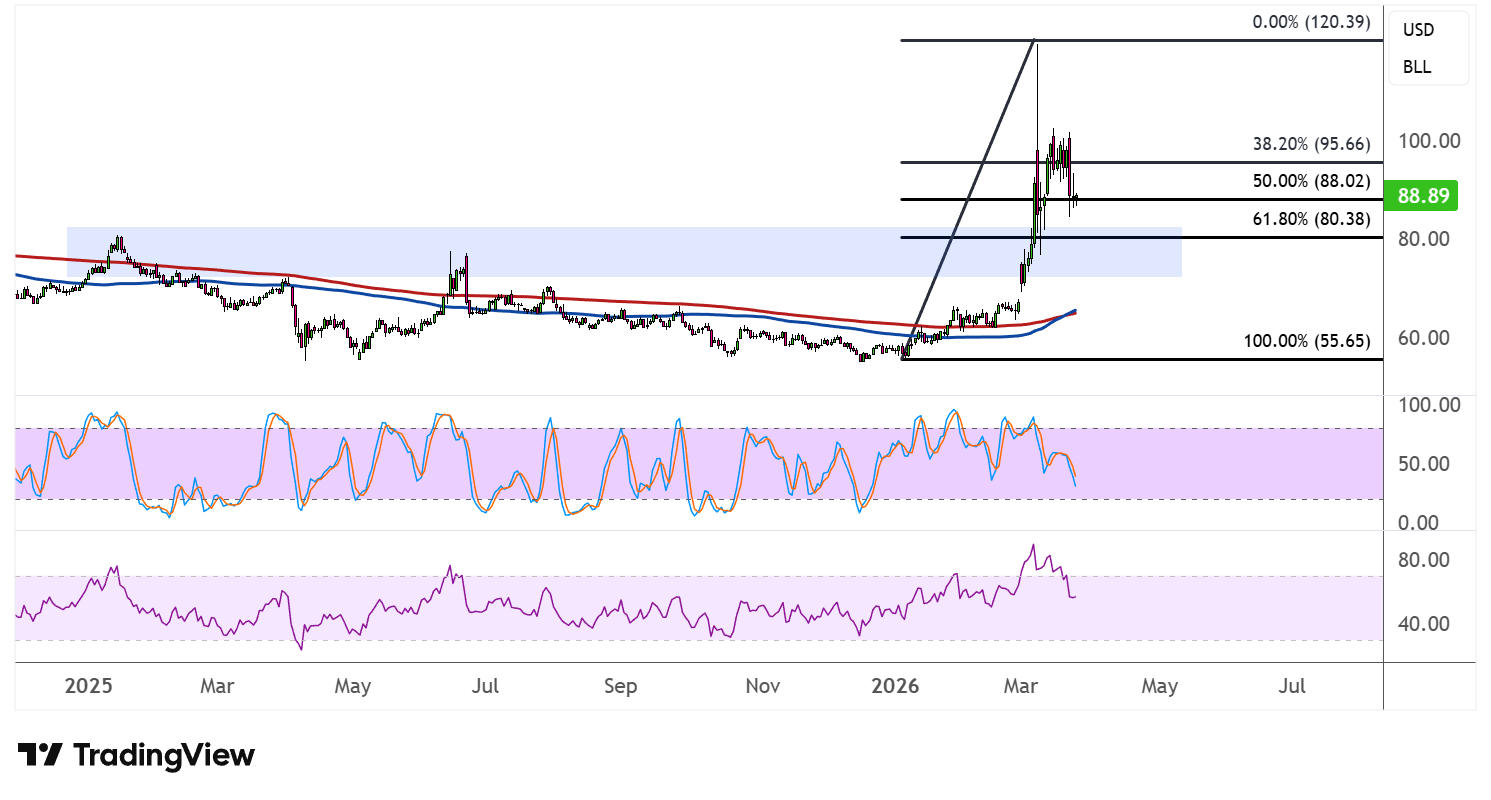This screenshot has height=800, width=1491.
Task: Select the 2025 label on the time axis
Action: point(89,687)
